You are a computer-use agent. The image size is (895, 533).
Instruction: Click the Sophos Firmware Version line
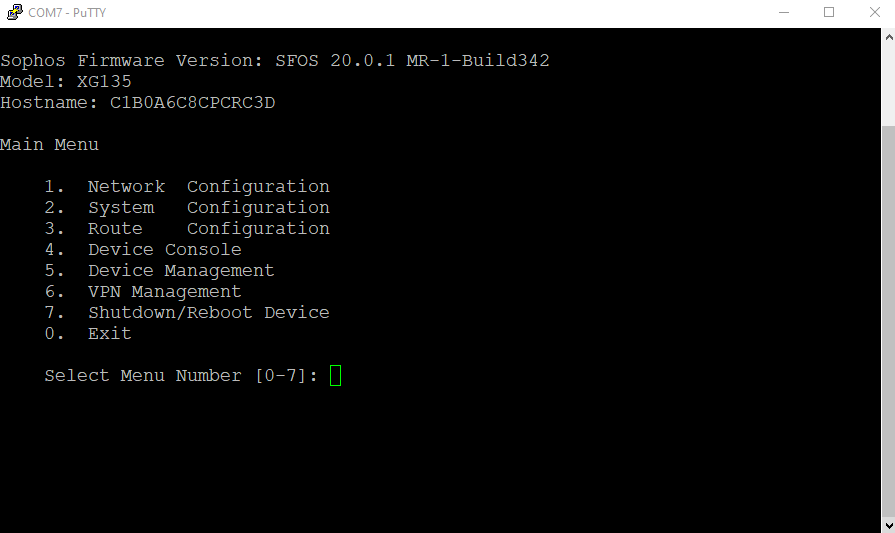(x=275, y=61)
